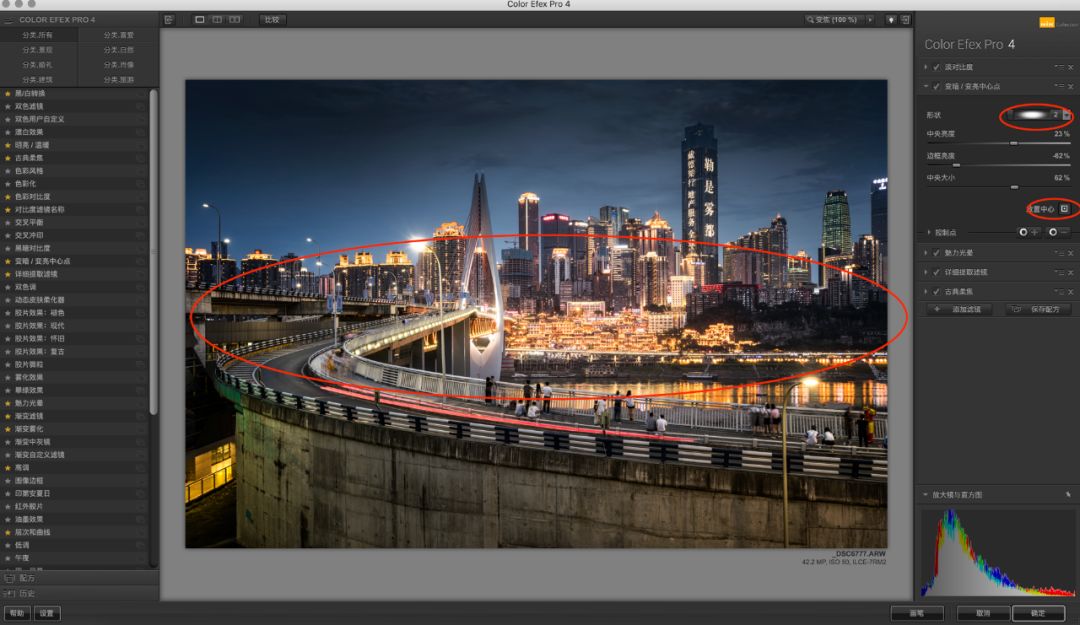
Task: Toggle the 层次和曲线 favorite star
Action: pos(8,533)
